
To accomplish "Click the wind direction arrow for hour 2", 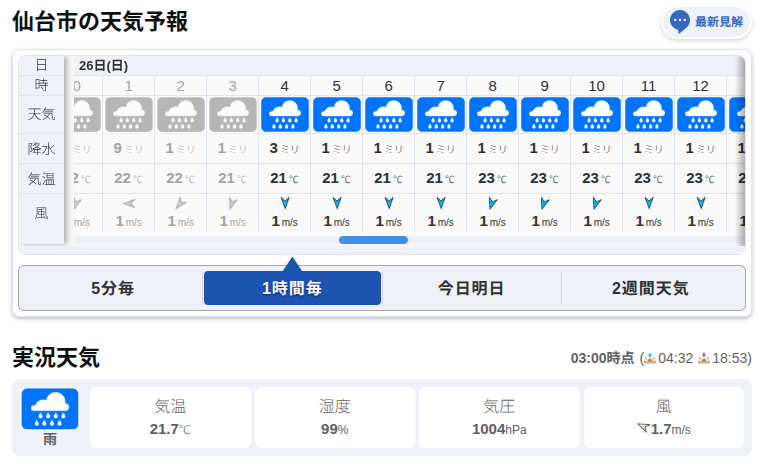I will [x=181, y=203].
